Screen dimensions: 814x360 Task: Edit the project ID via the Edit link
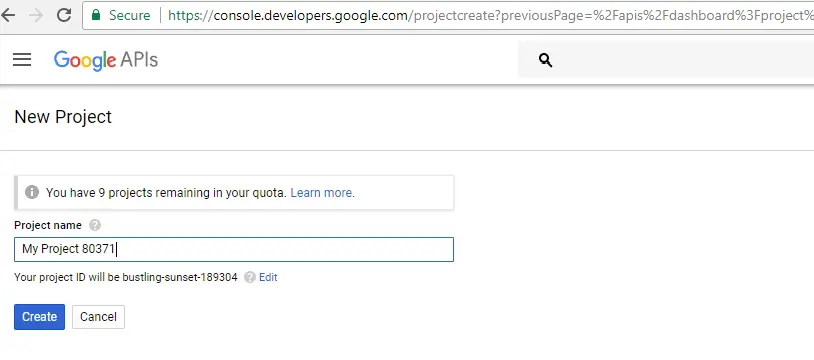pos(268,277)
